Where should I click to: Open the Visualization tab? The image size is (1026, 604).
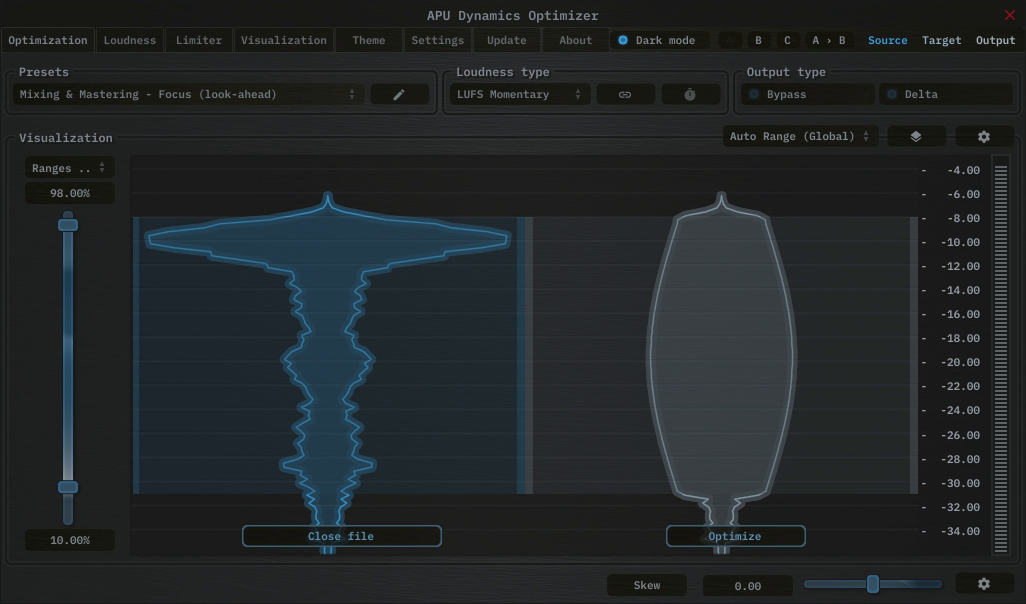pos(283,40)
